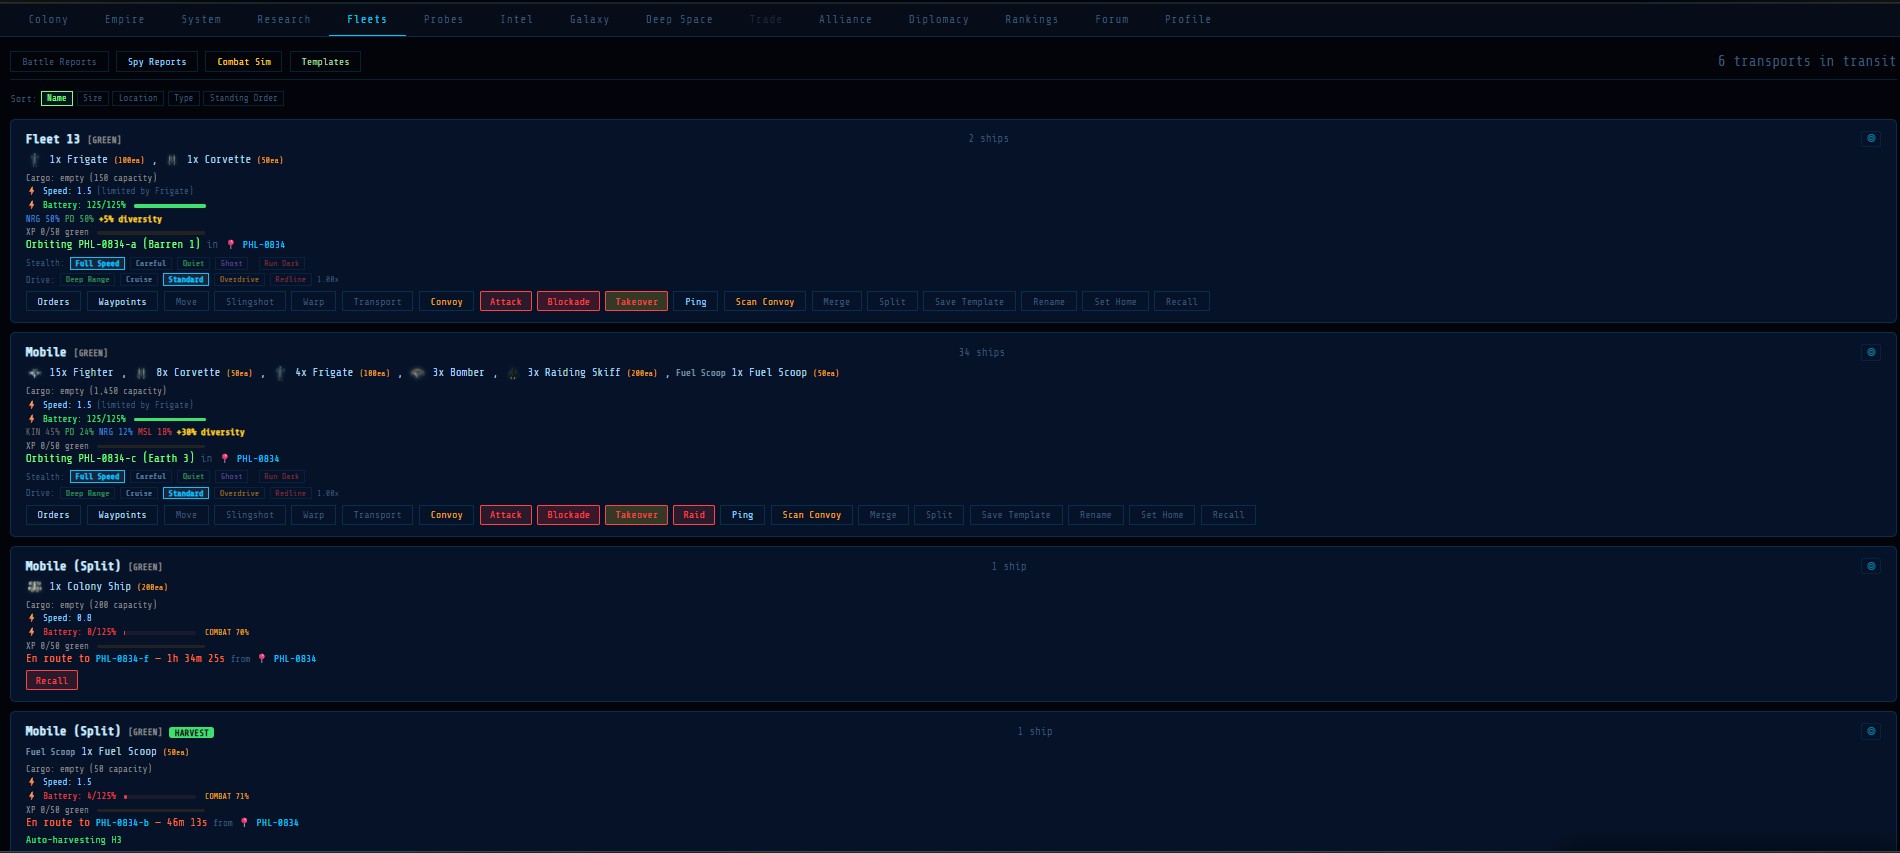Go to Galaxy tab

pyautogui.click(x=590, y=19)
